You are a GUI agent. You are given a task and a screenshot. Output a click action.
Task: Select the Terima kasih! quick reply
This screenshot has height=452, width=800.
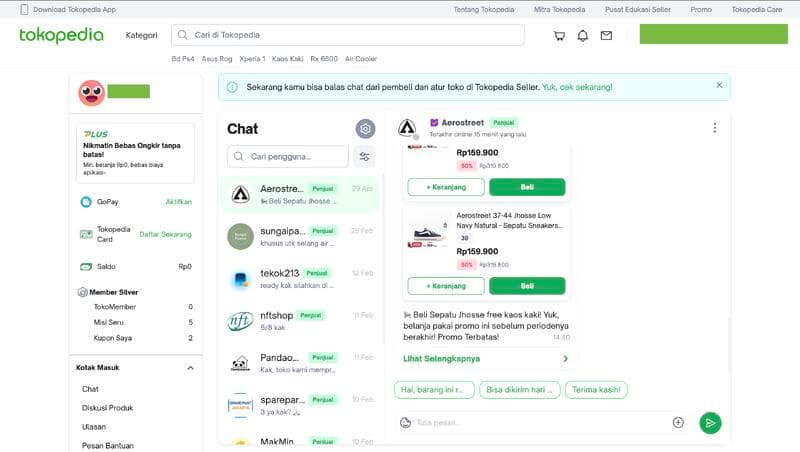(x=596, y=390)
